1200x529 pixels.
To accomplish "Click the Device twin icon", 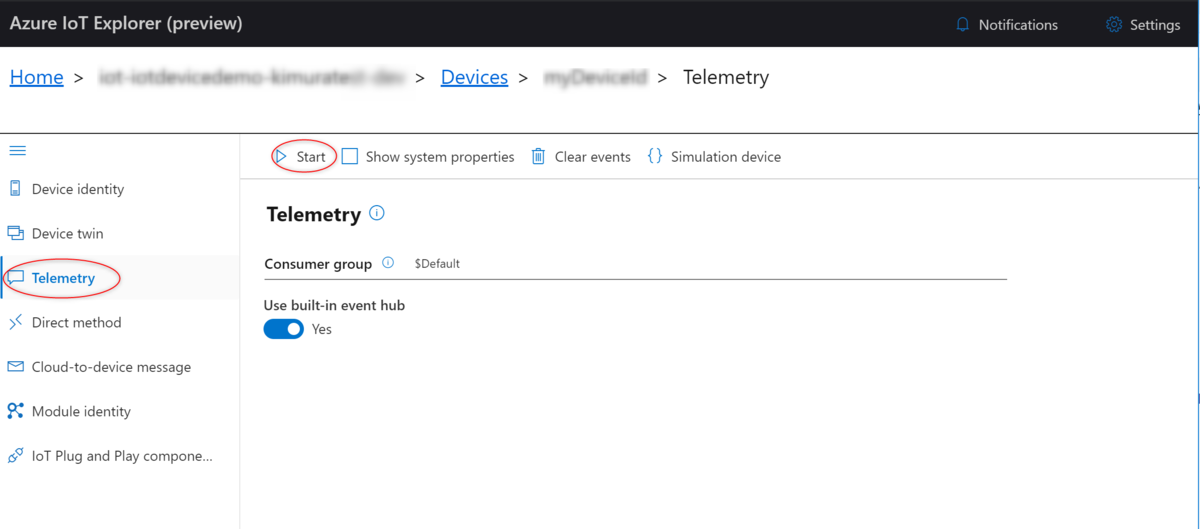I will click(x=15, y=233).
